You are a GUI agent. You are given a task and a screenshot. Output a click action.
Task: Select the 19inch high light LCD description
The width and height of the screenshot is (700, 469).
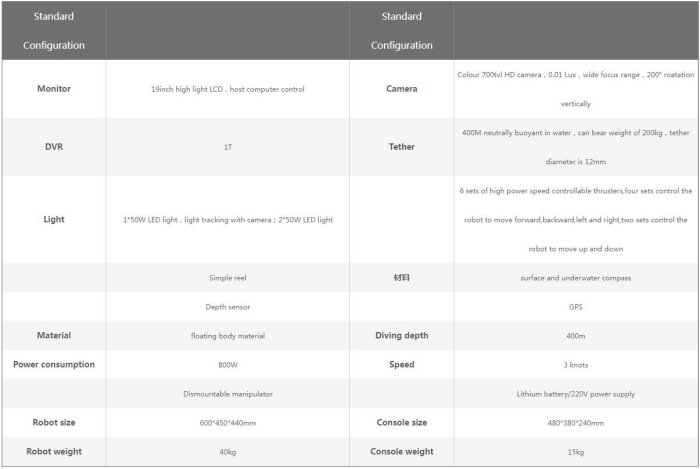(228, 89)
